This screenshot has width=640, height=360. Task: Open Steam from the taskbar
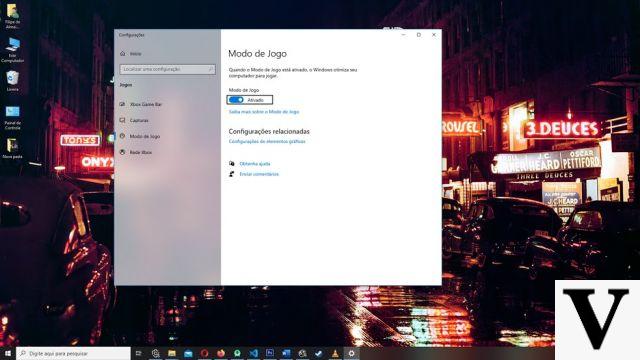[x=319, y=353]
